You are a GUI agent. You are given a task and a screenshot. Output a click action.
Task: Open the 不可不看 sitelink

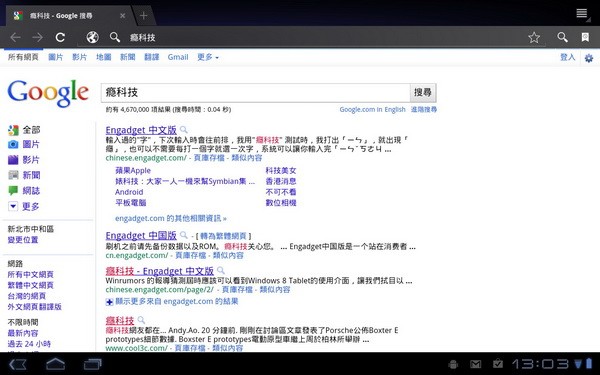(x=281, y=192)
